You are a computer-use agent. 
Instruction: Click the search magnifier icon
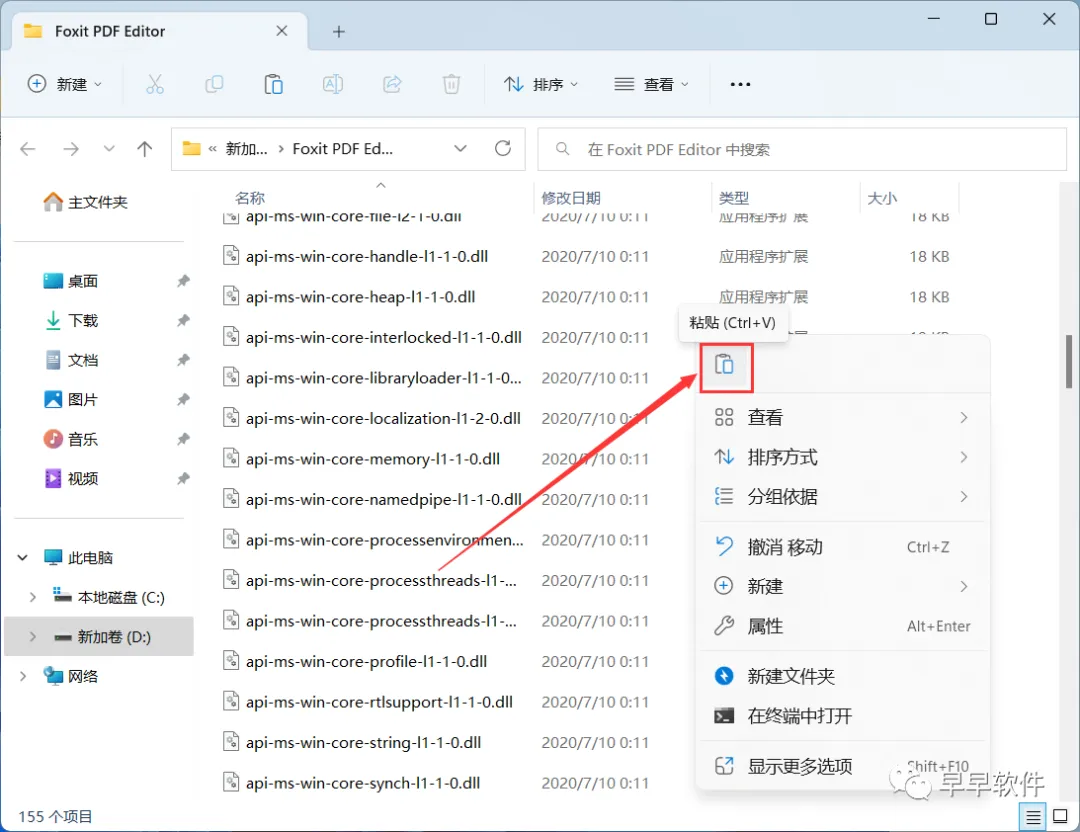[562, 149]
